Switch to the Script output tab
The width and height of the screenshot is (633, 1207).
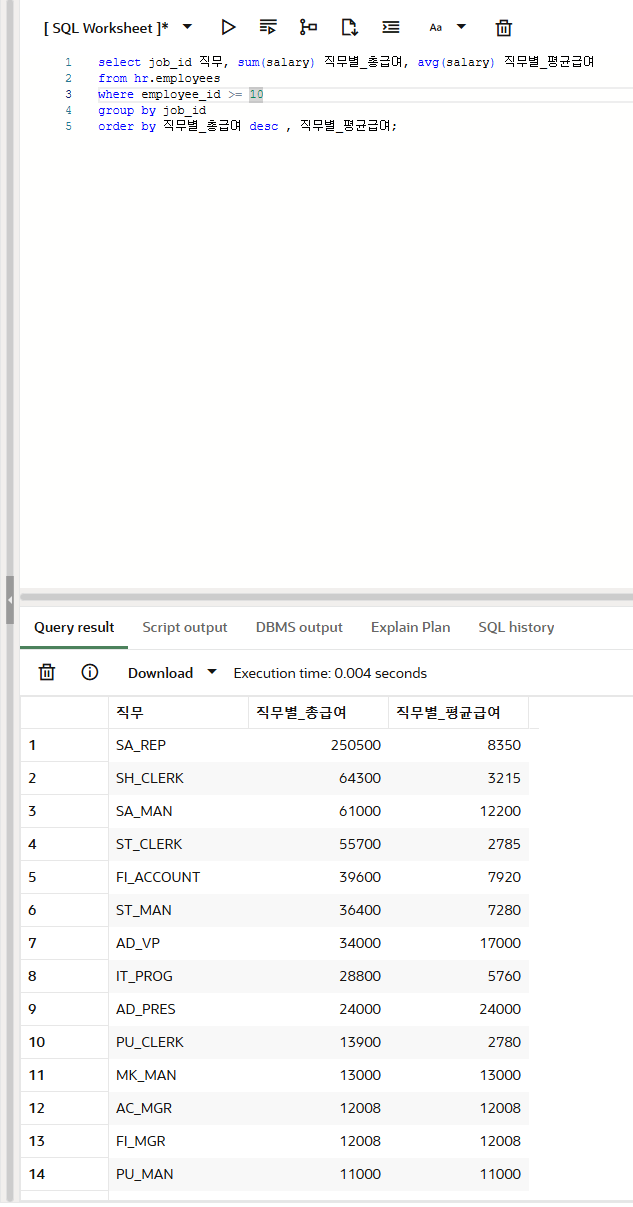pos(185,627)
